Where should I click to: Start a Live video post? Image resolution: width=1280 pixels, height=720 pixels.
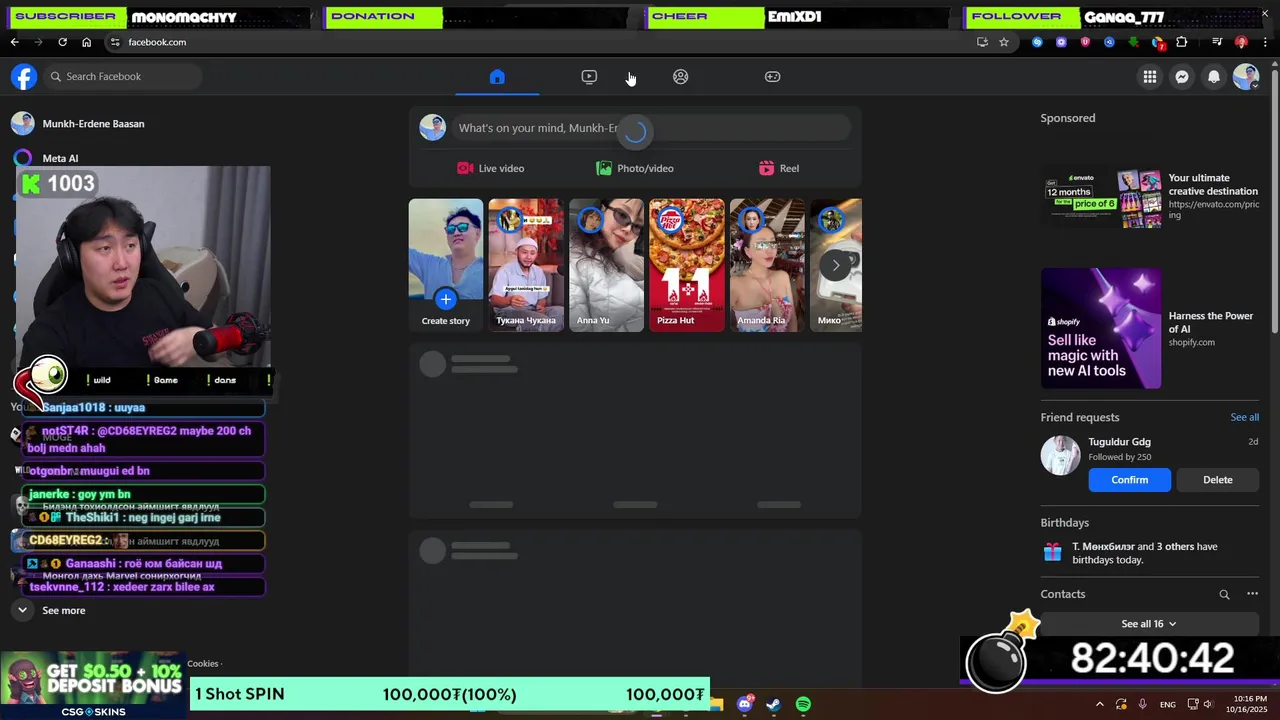pyautogui.click(x=491, y=168)
